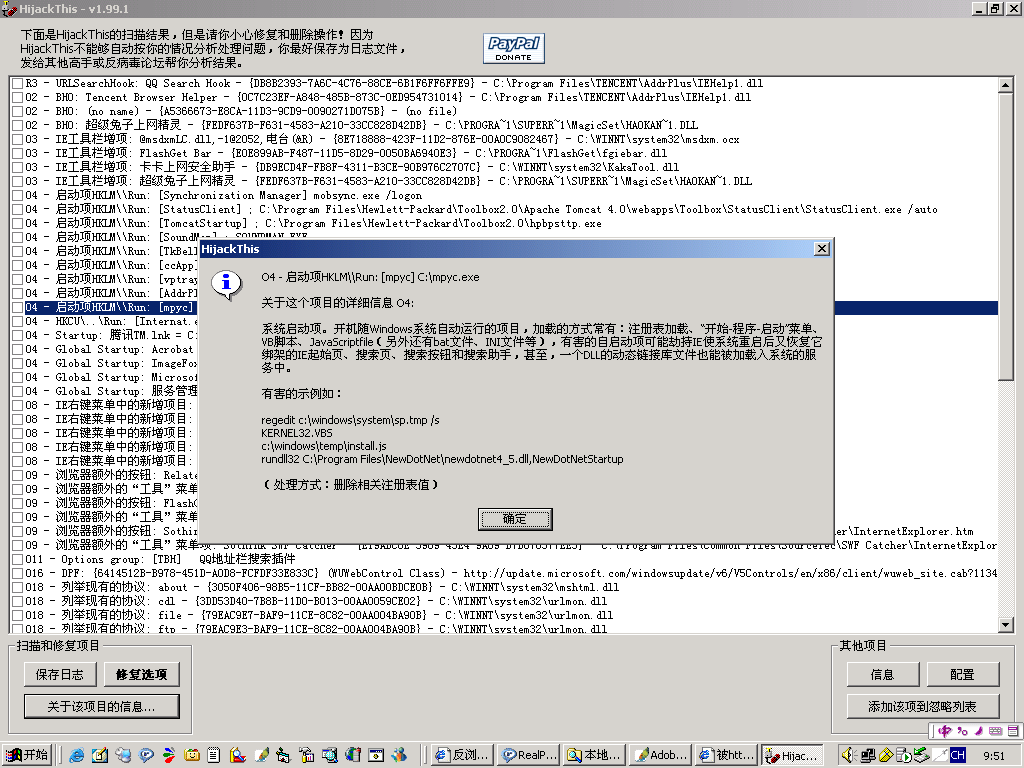Check the O4 StatusClient startup entry
1024x768 pixels.
click(18, 210)
